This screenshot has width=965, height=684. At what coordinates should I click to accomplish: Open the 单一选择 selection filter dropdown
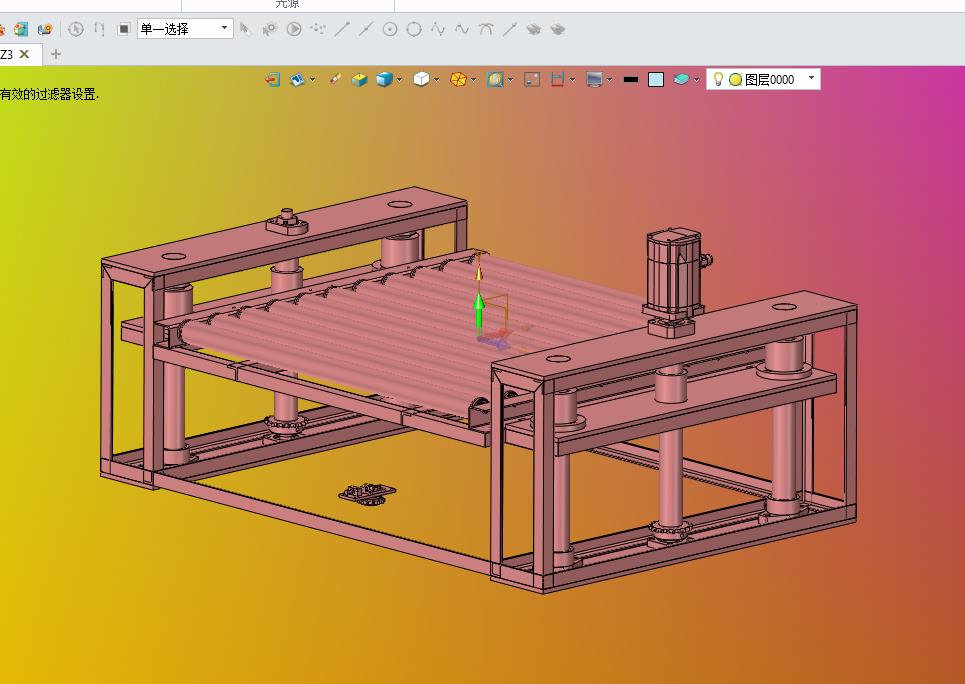click(x=185, y=28)
